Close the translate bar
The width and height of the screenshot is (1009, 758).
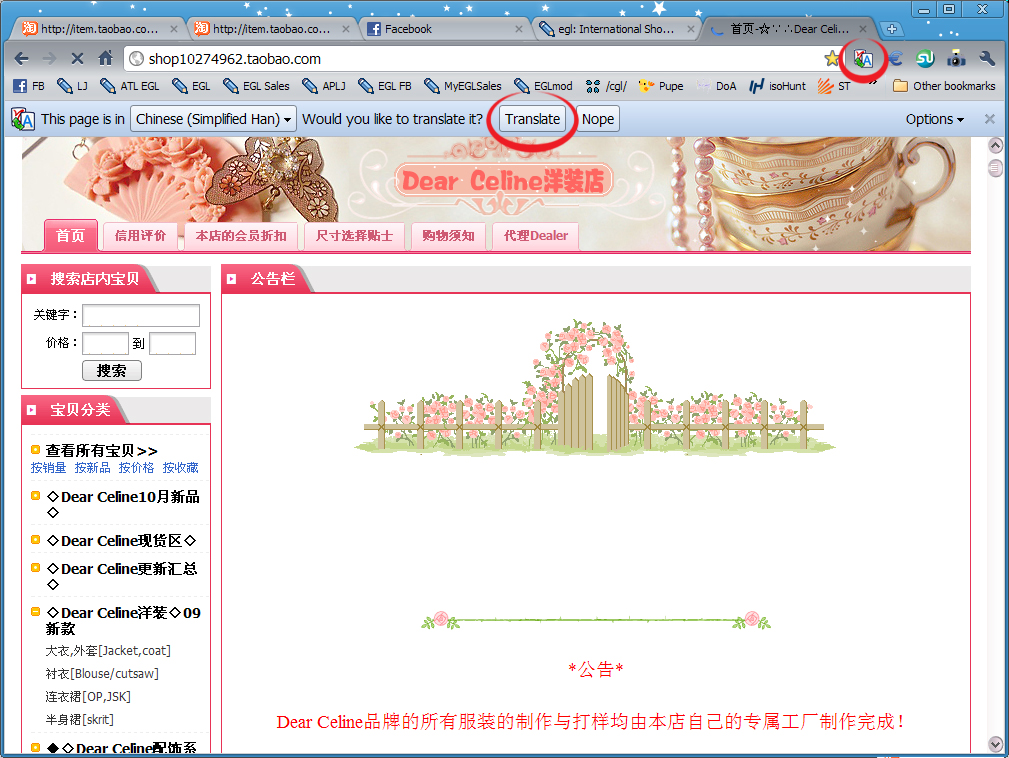990,119
